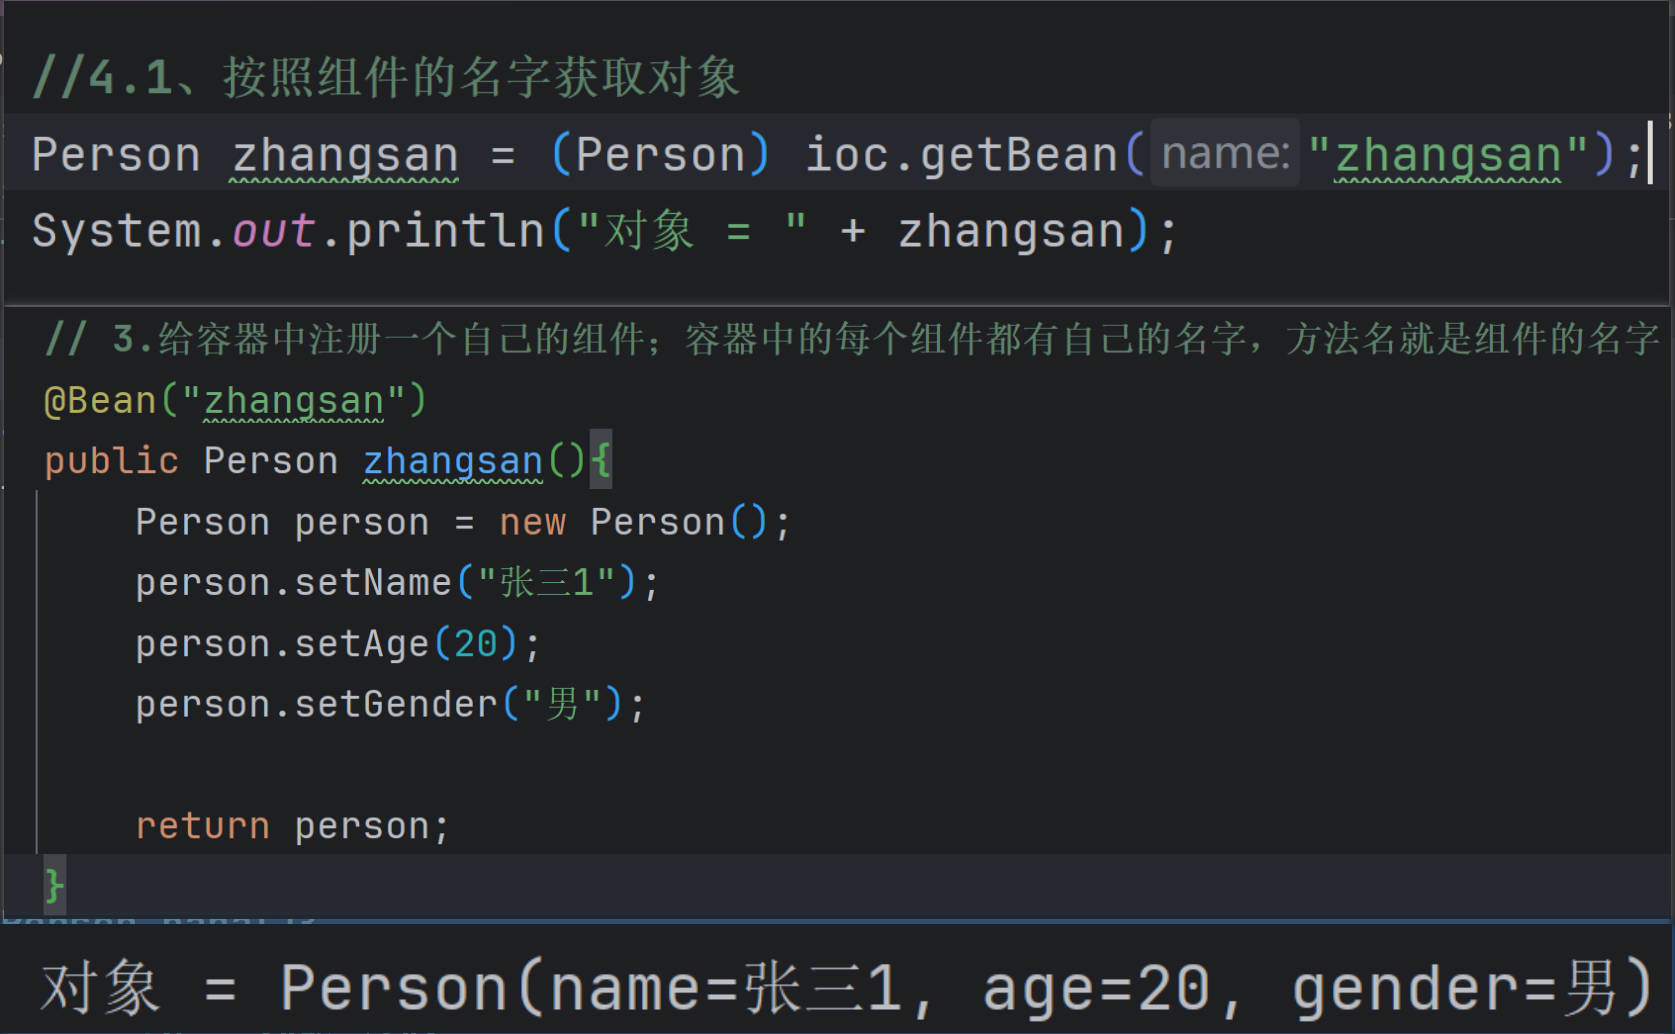Click the closing green brace of the method

54,886
